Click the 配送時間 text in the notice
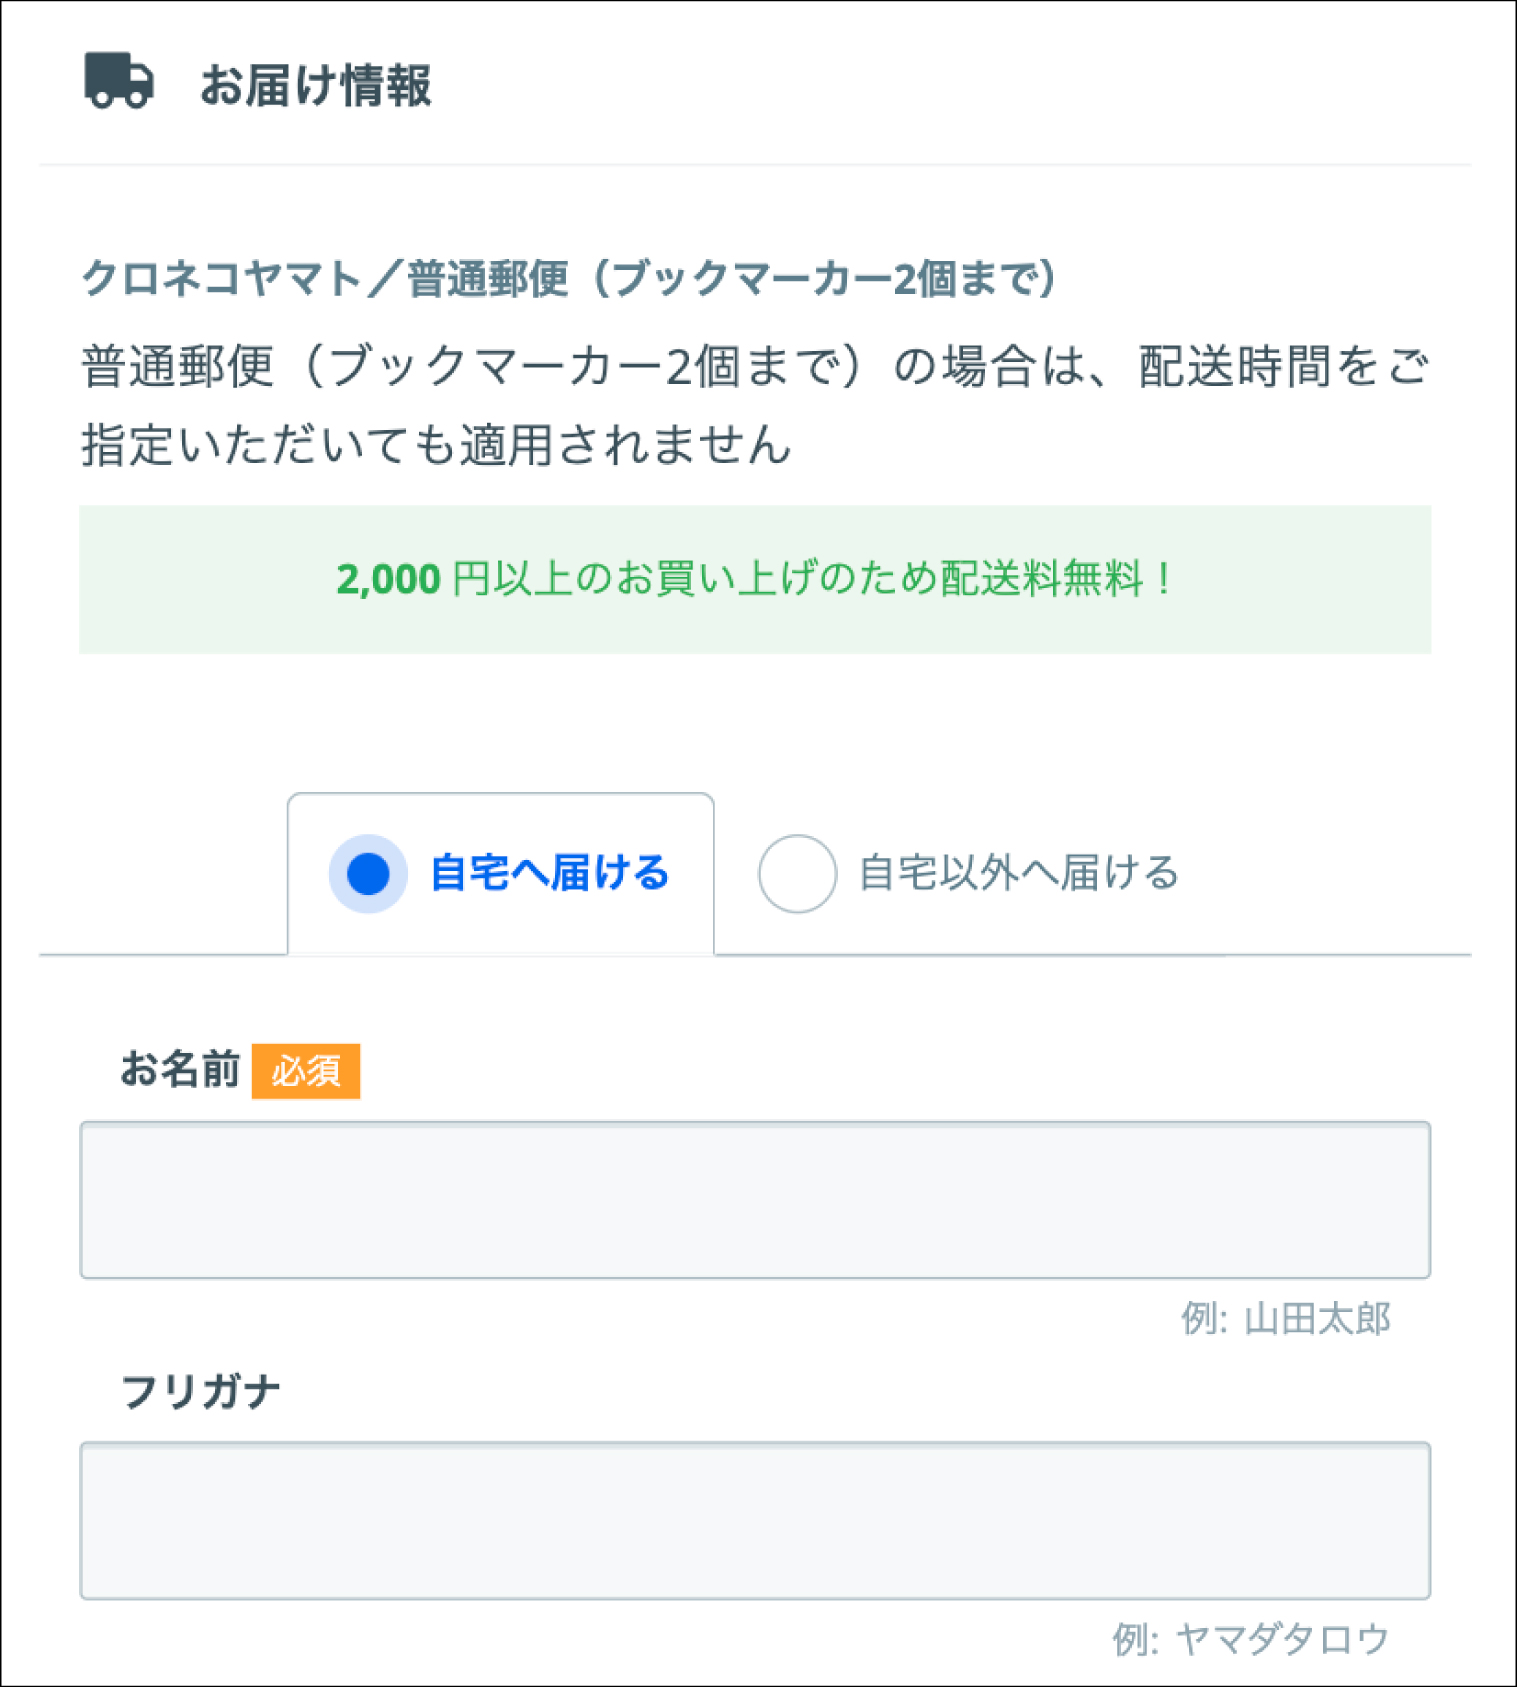 [x=1236, y=367]
